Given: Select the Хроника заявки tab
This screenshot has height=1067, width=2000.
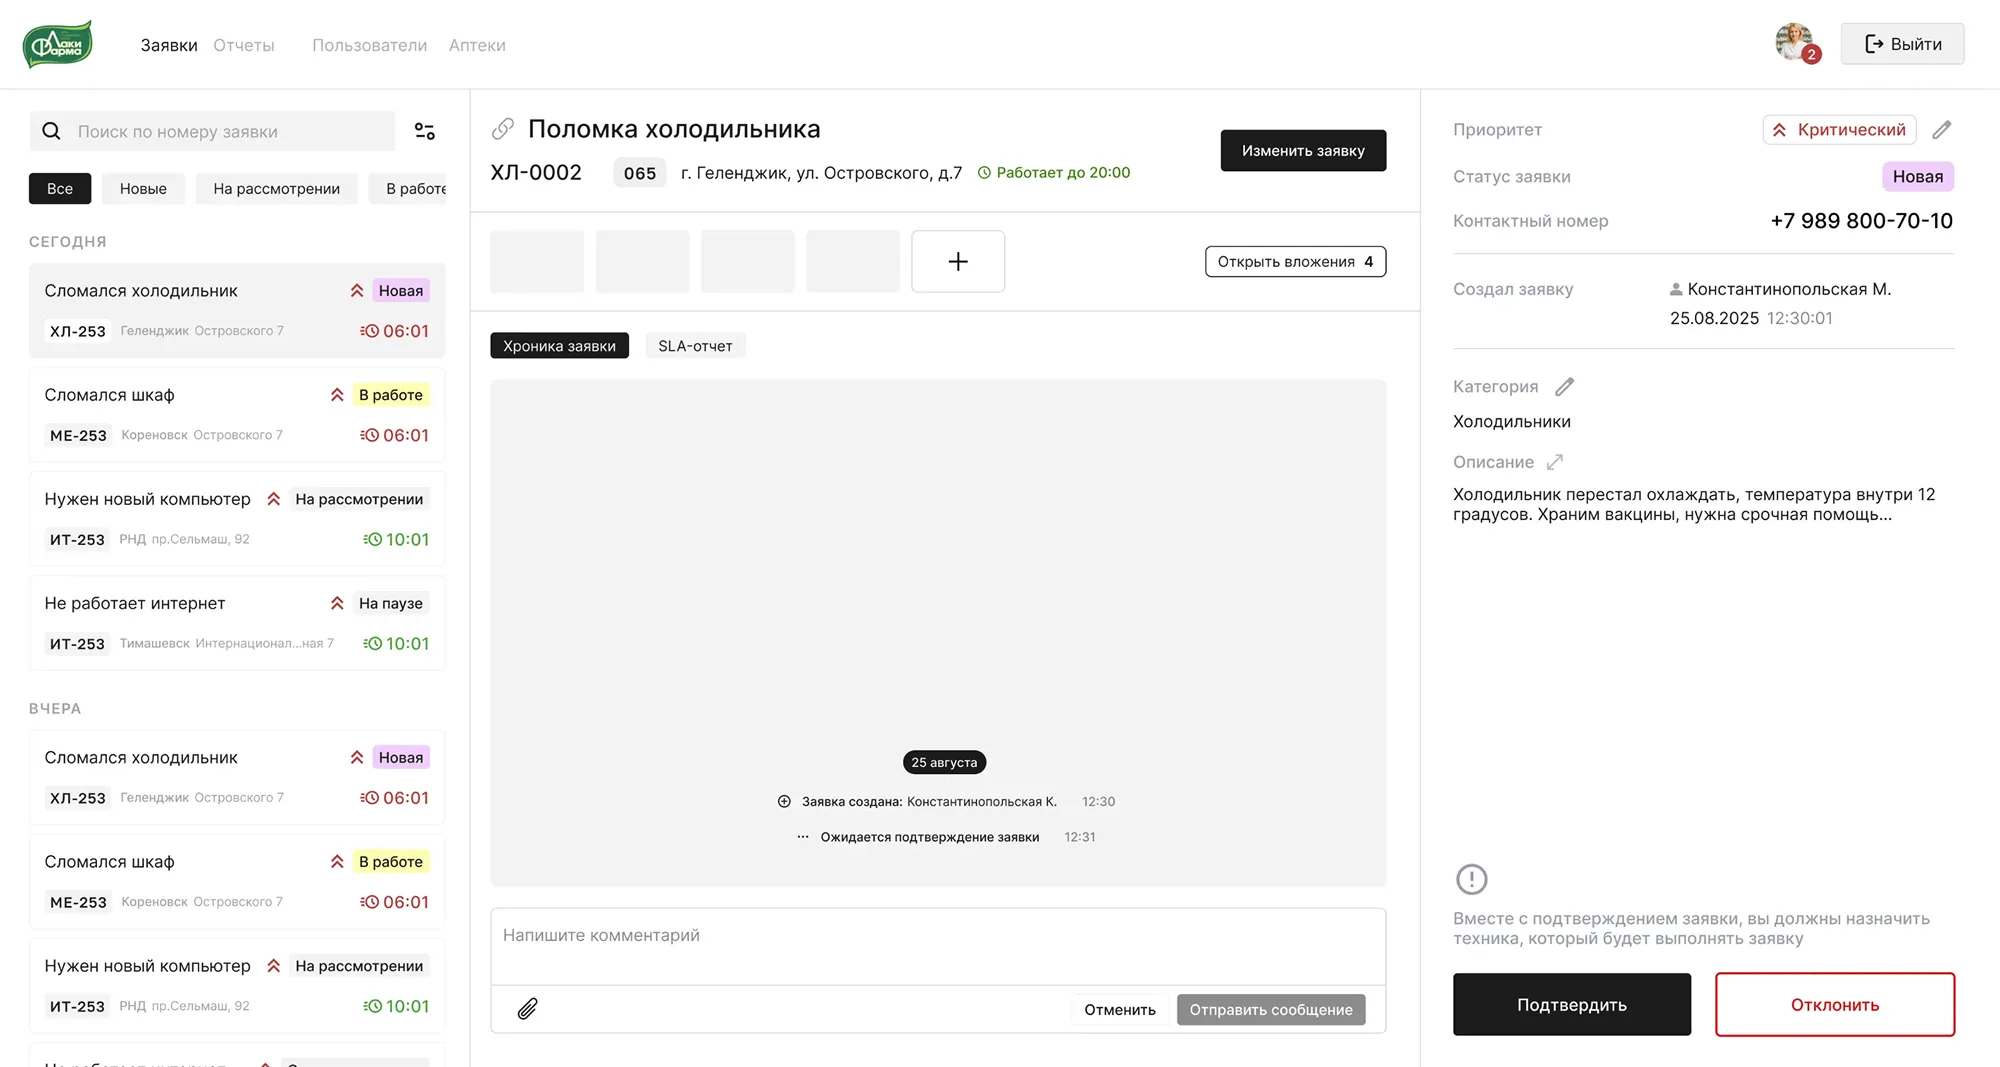Looking at the screenshot, I should pos(559,345).
